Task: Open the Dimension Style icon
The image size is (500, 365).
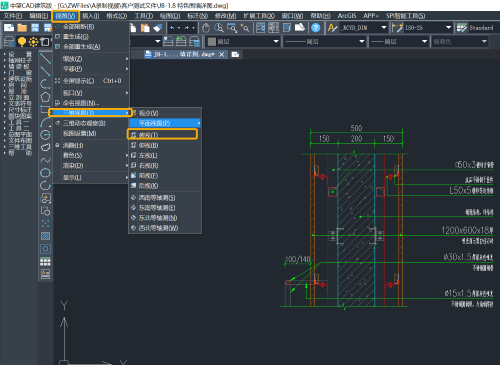Action: point(397,28)
